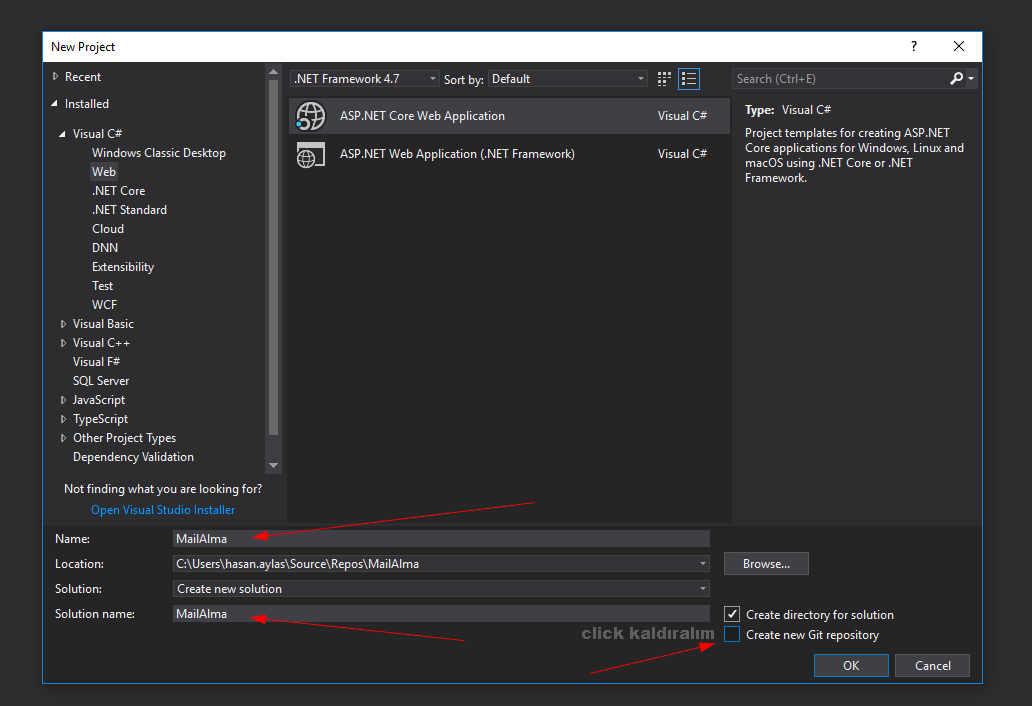Close the New Project dialog
This screenshot has height=706, width=1032.
click(959, 46)
